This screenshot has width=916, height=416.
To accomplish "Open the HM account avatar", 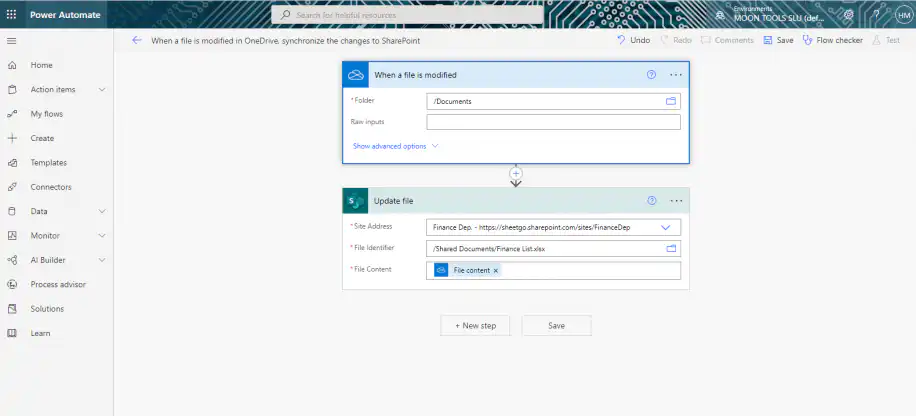I will [903, 15].
